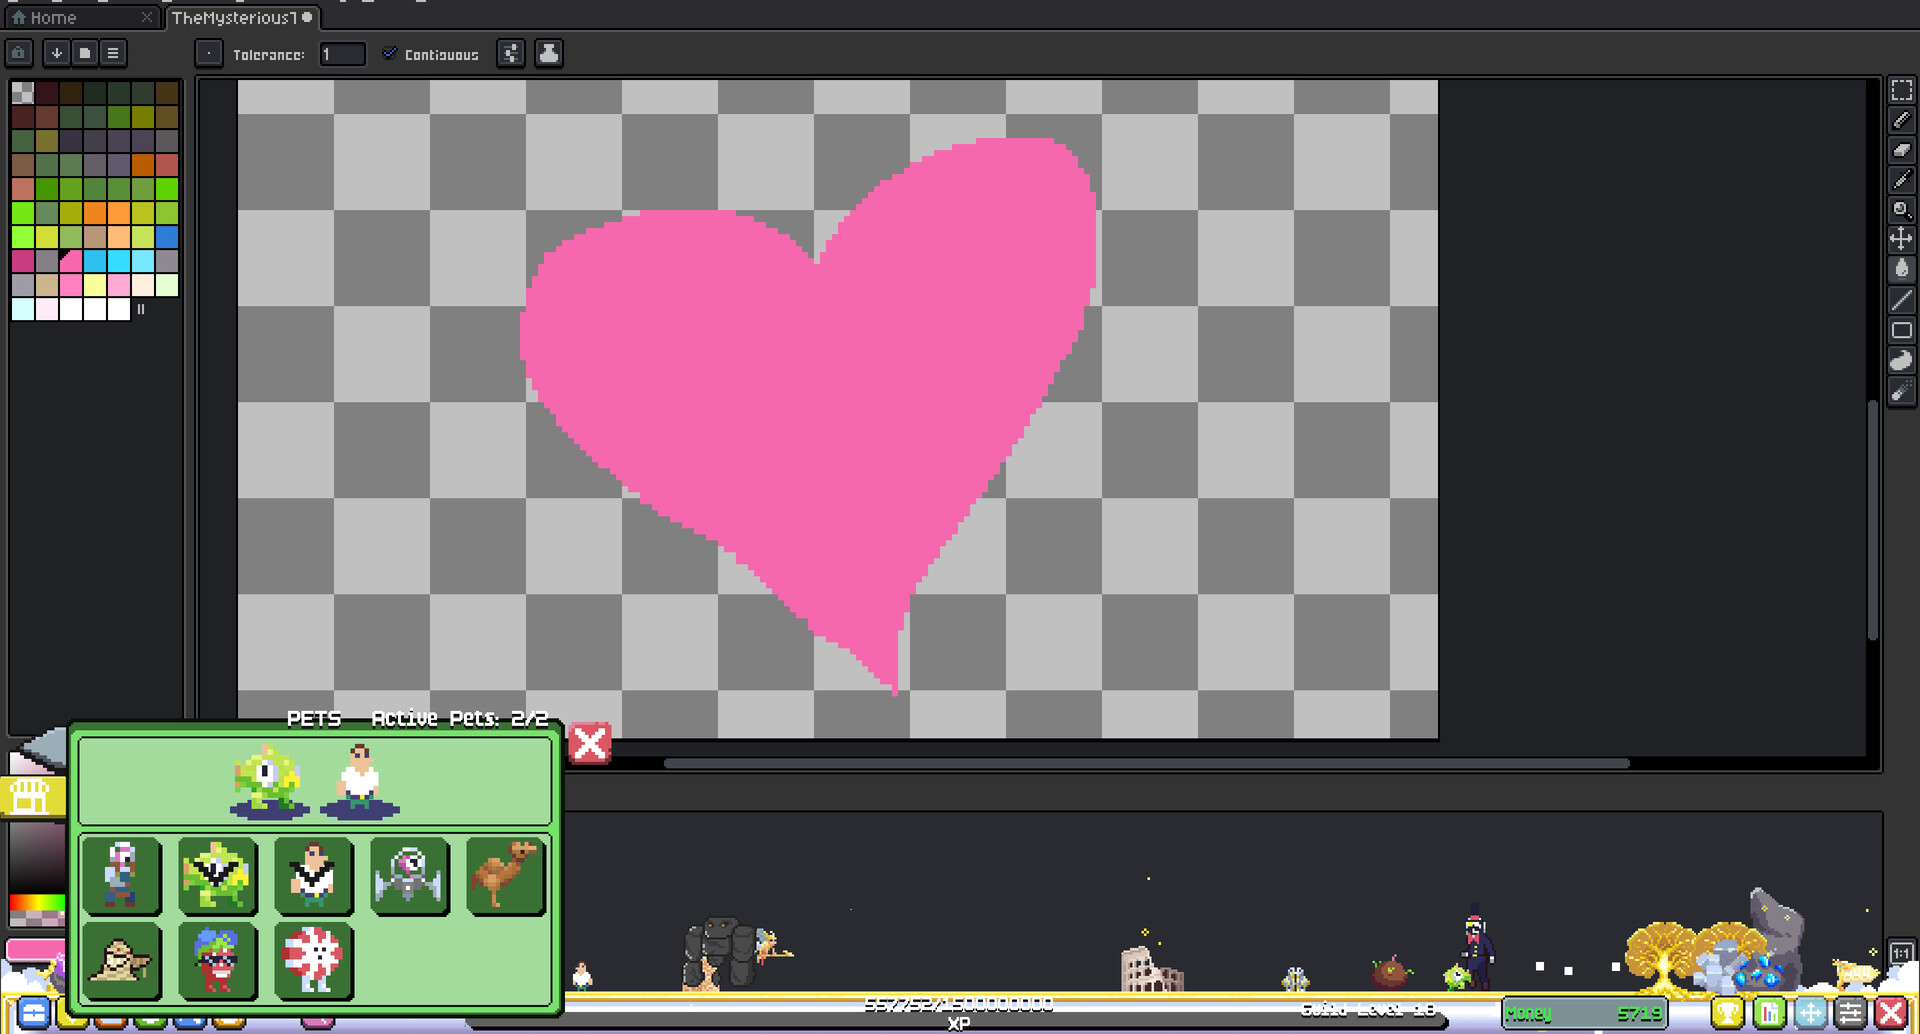Toggle the 1:1 zoom view icon
The height and width of the screenshot is (1034, 1920).
click(x=1902, y=953)
